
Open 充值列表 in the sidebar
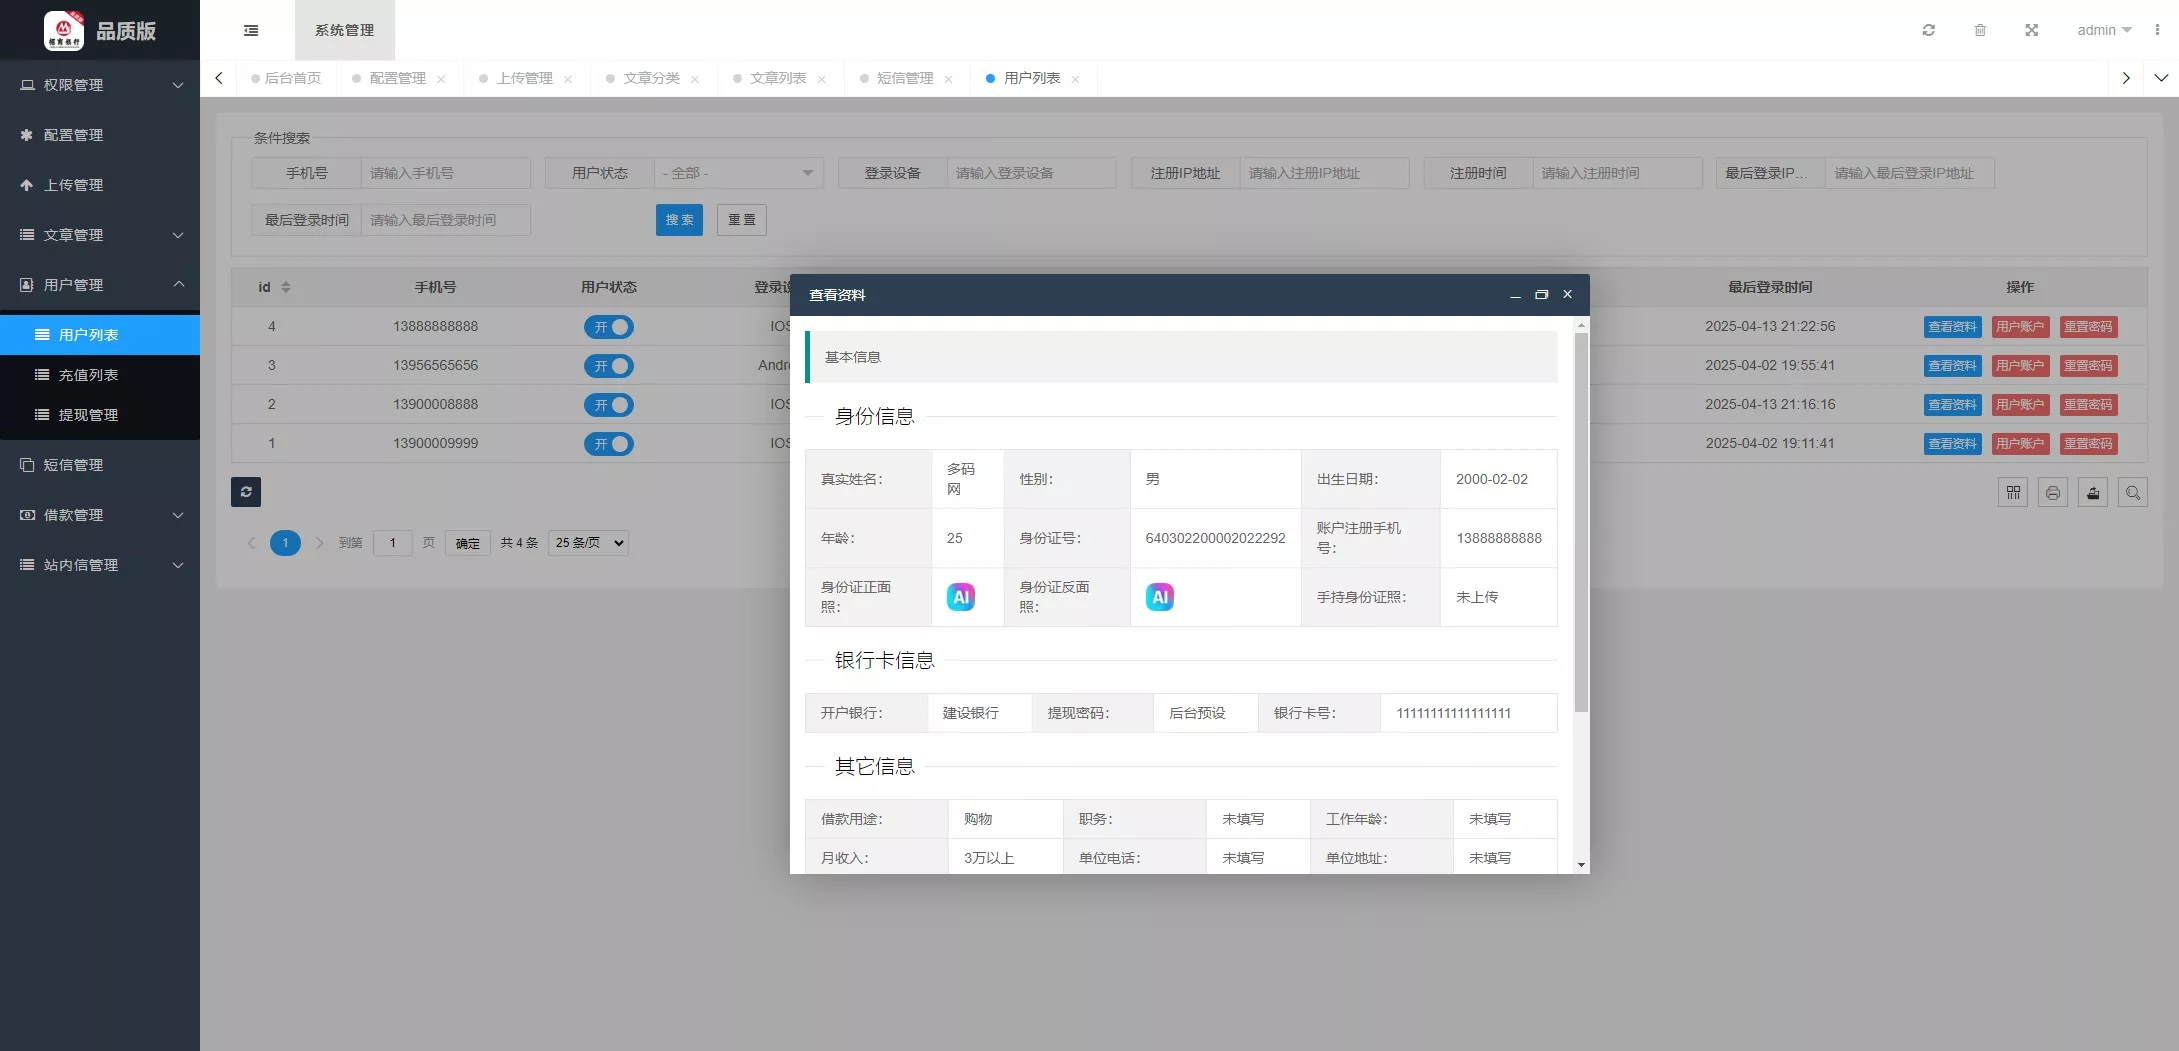click(x=88, y=375)
